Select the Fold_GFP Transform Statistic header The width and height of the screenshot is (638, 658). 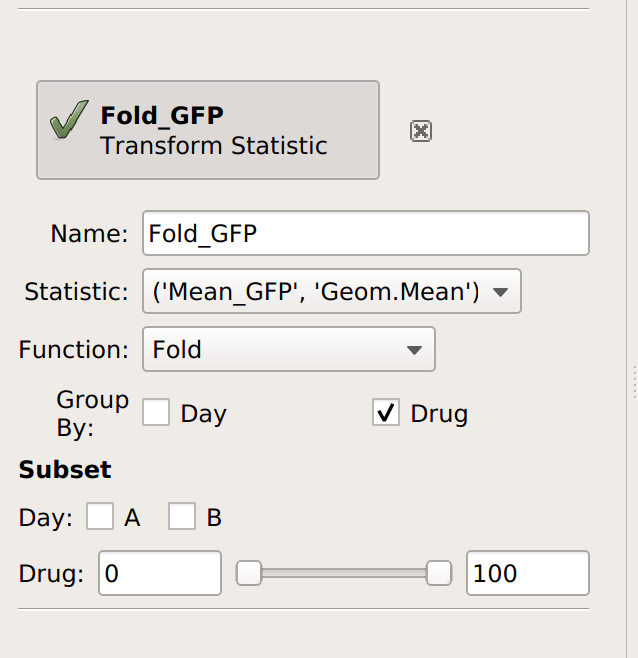pos(208,130)
